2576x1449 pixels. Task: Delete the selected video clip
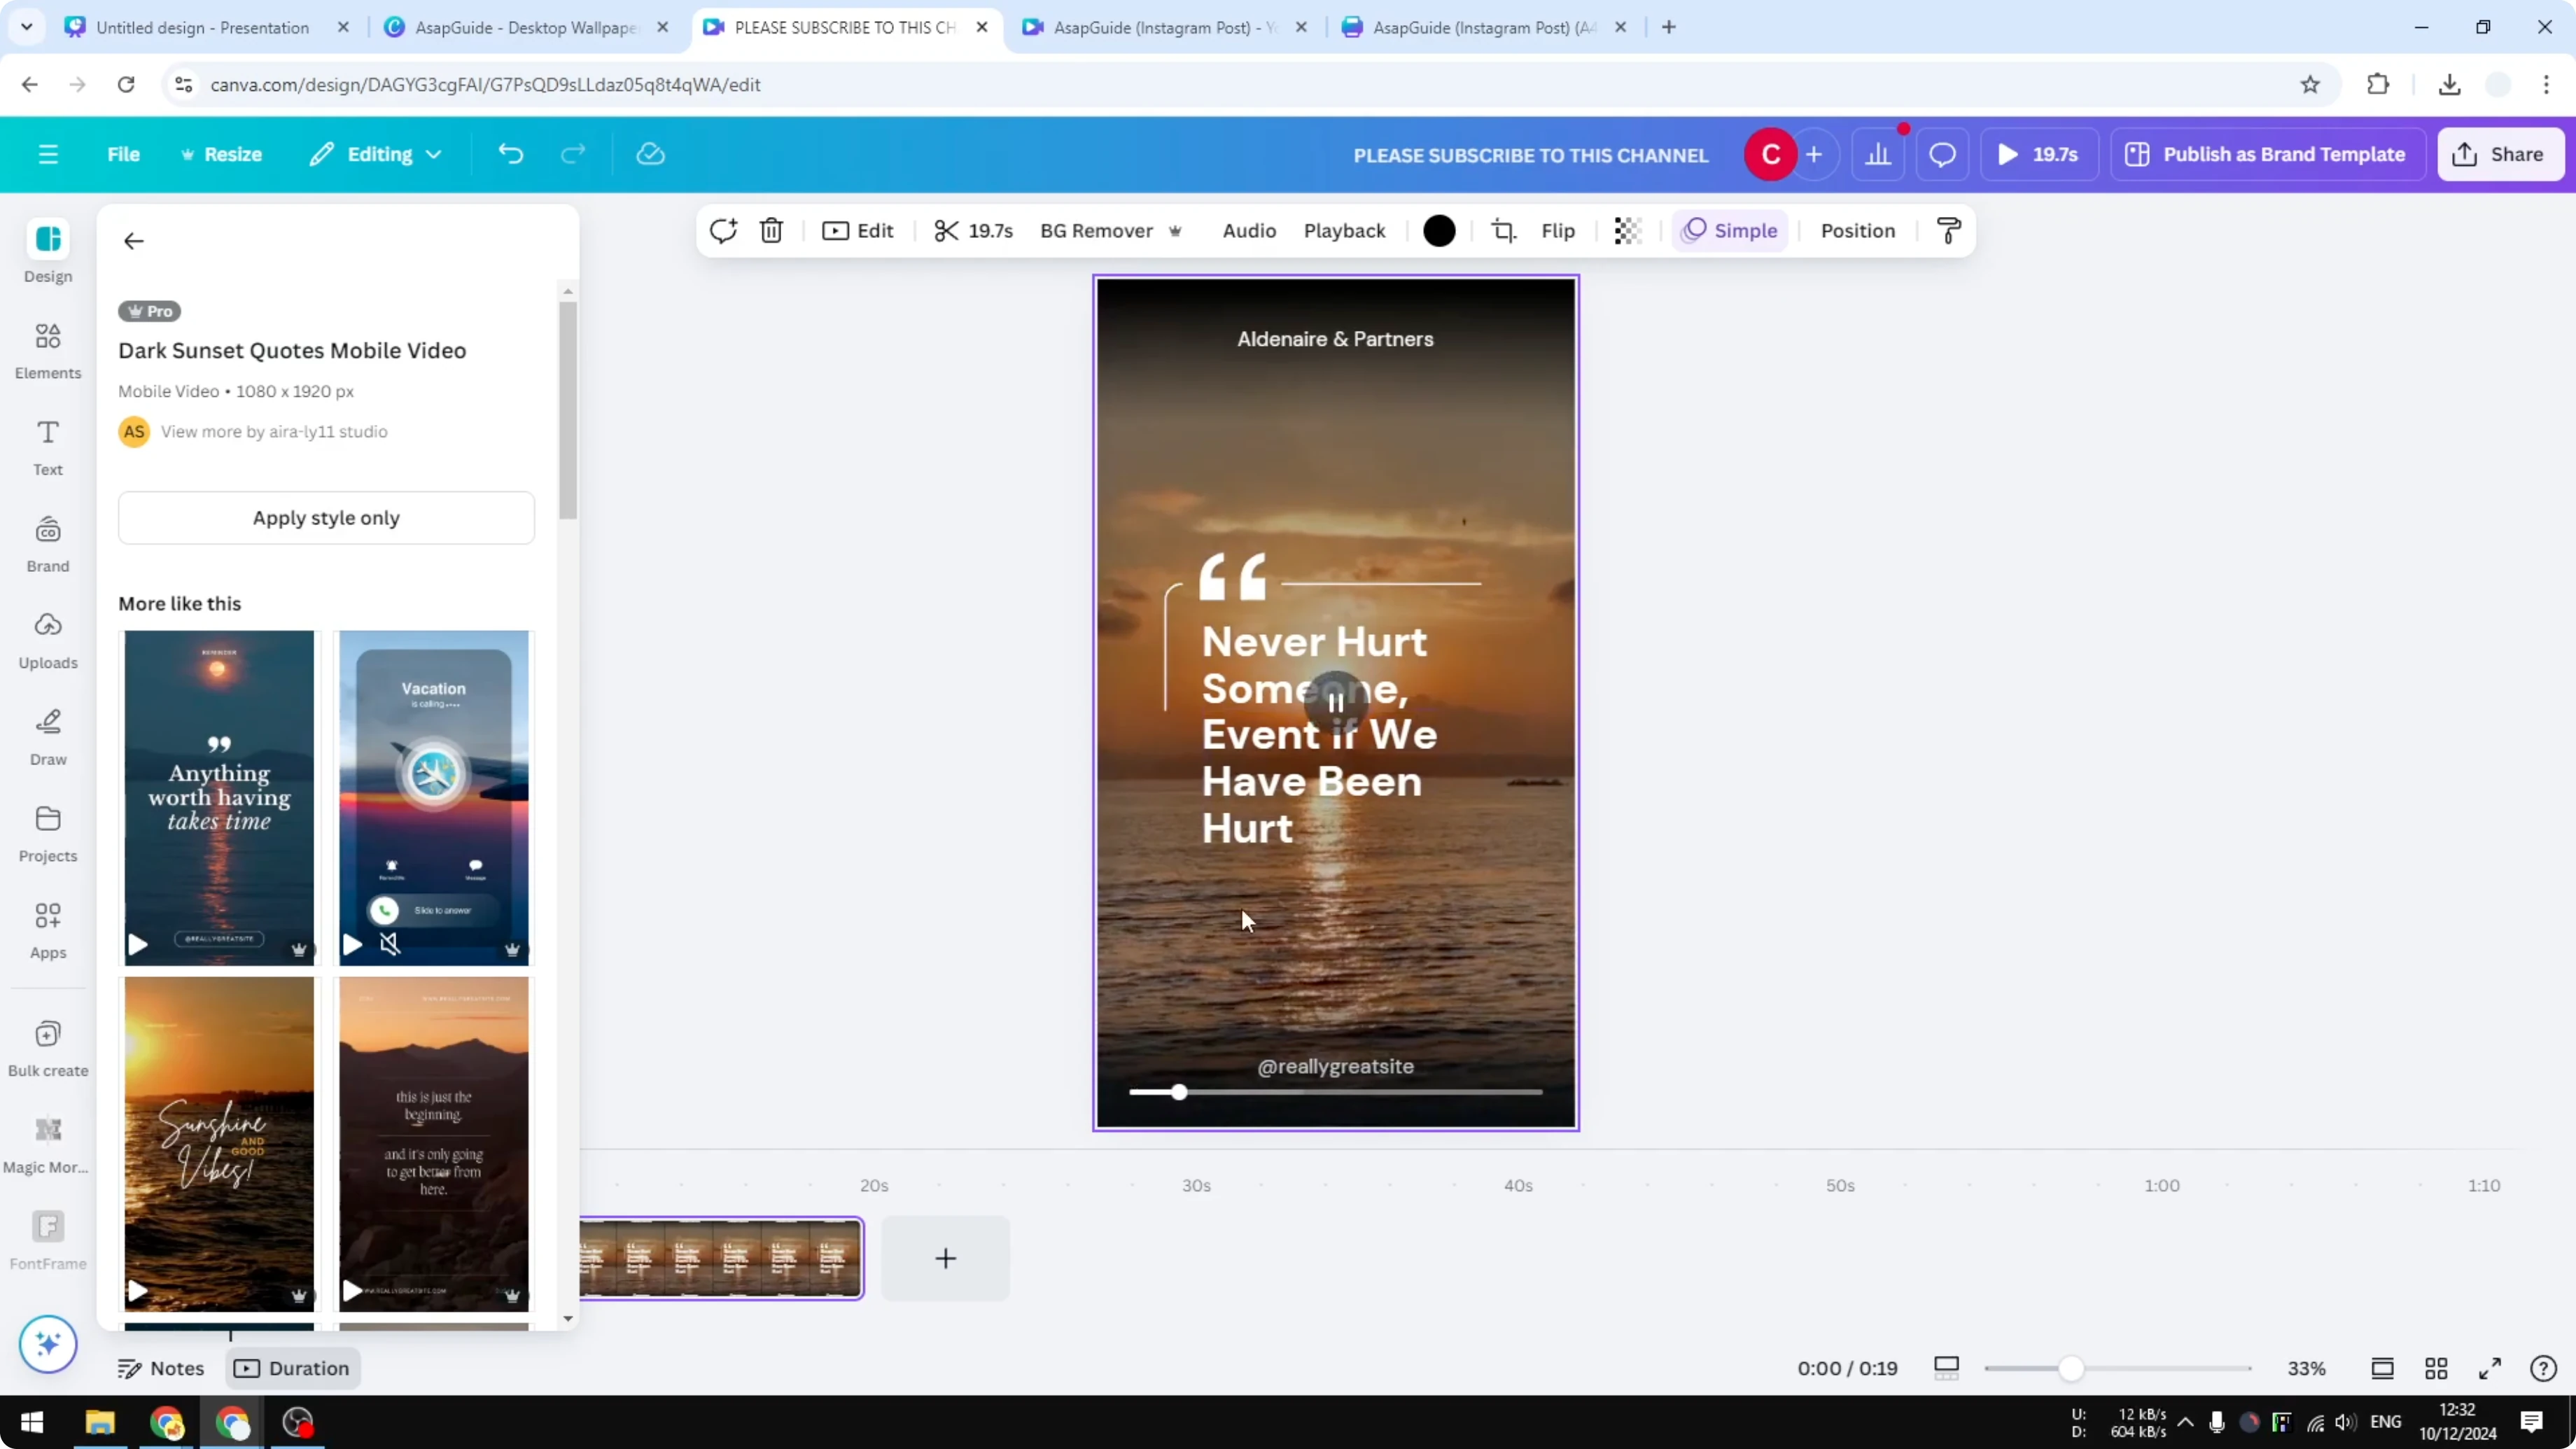pyautogui.click(x=770, y=230)
